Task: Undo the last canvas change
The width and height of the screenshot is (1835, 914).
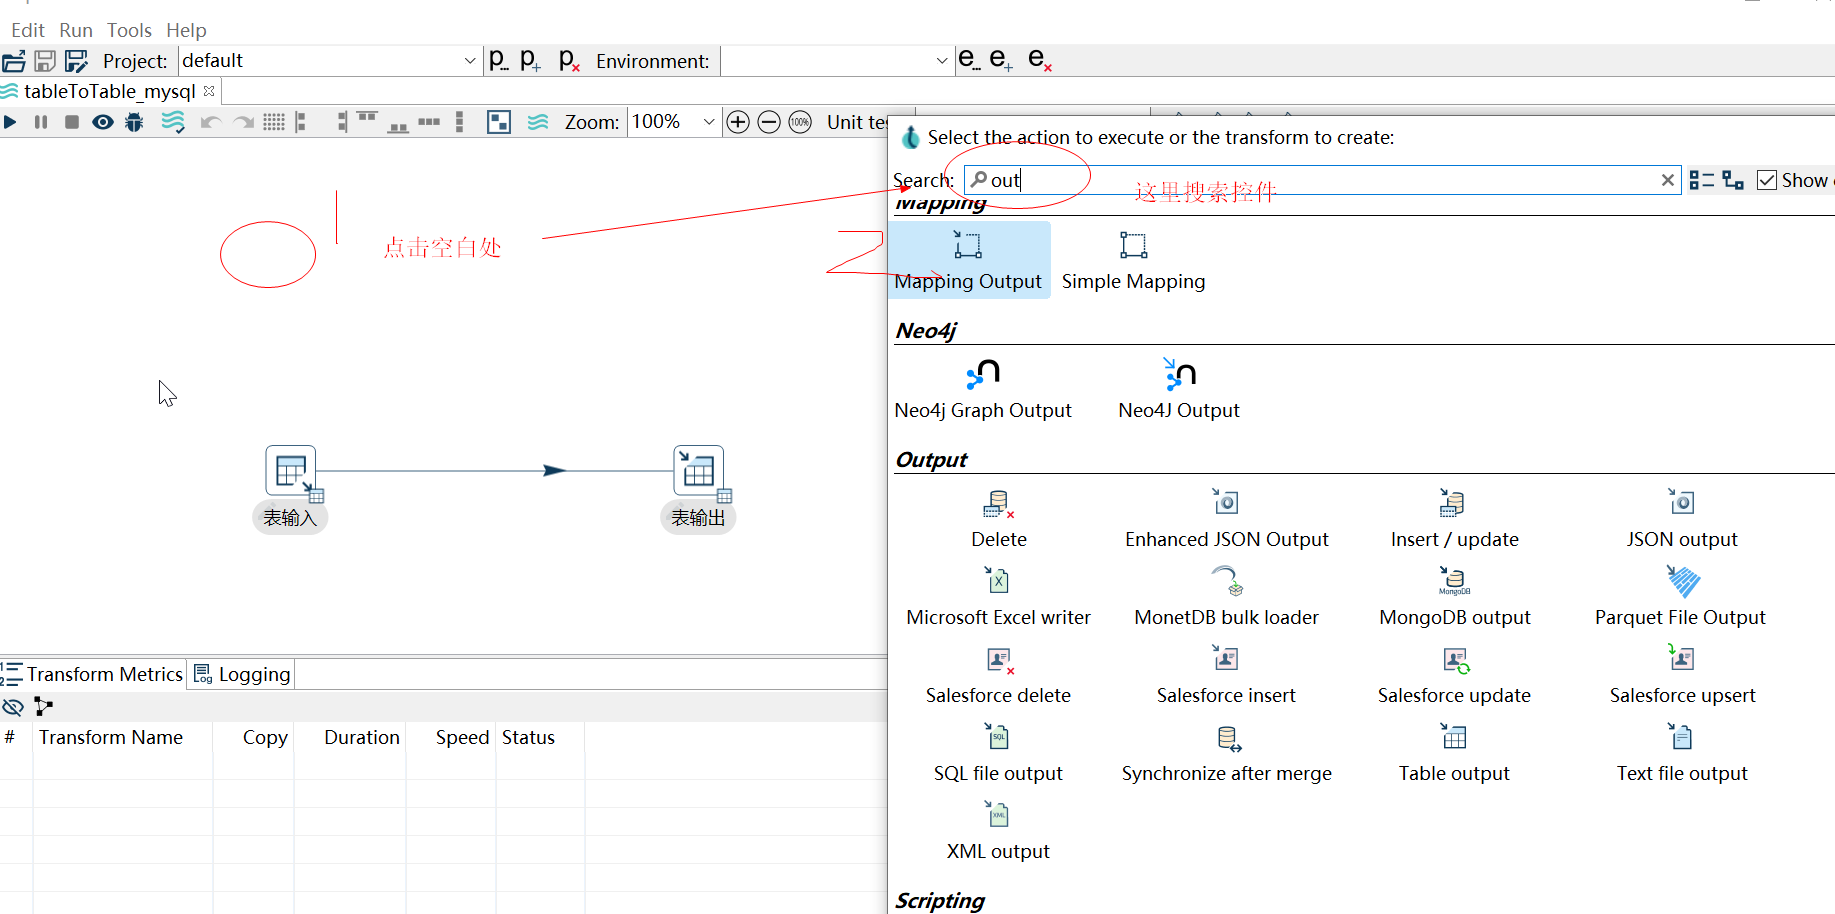Action: (x=211, y=122)
